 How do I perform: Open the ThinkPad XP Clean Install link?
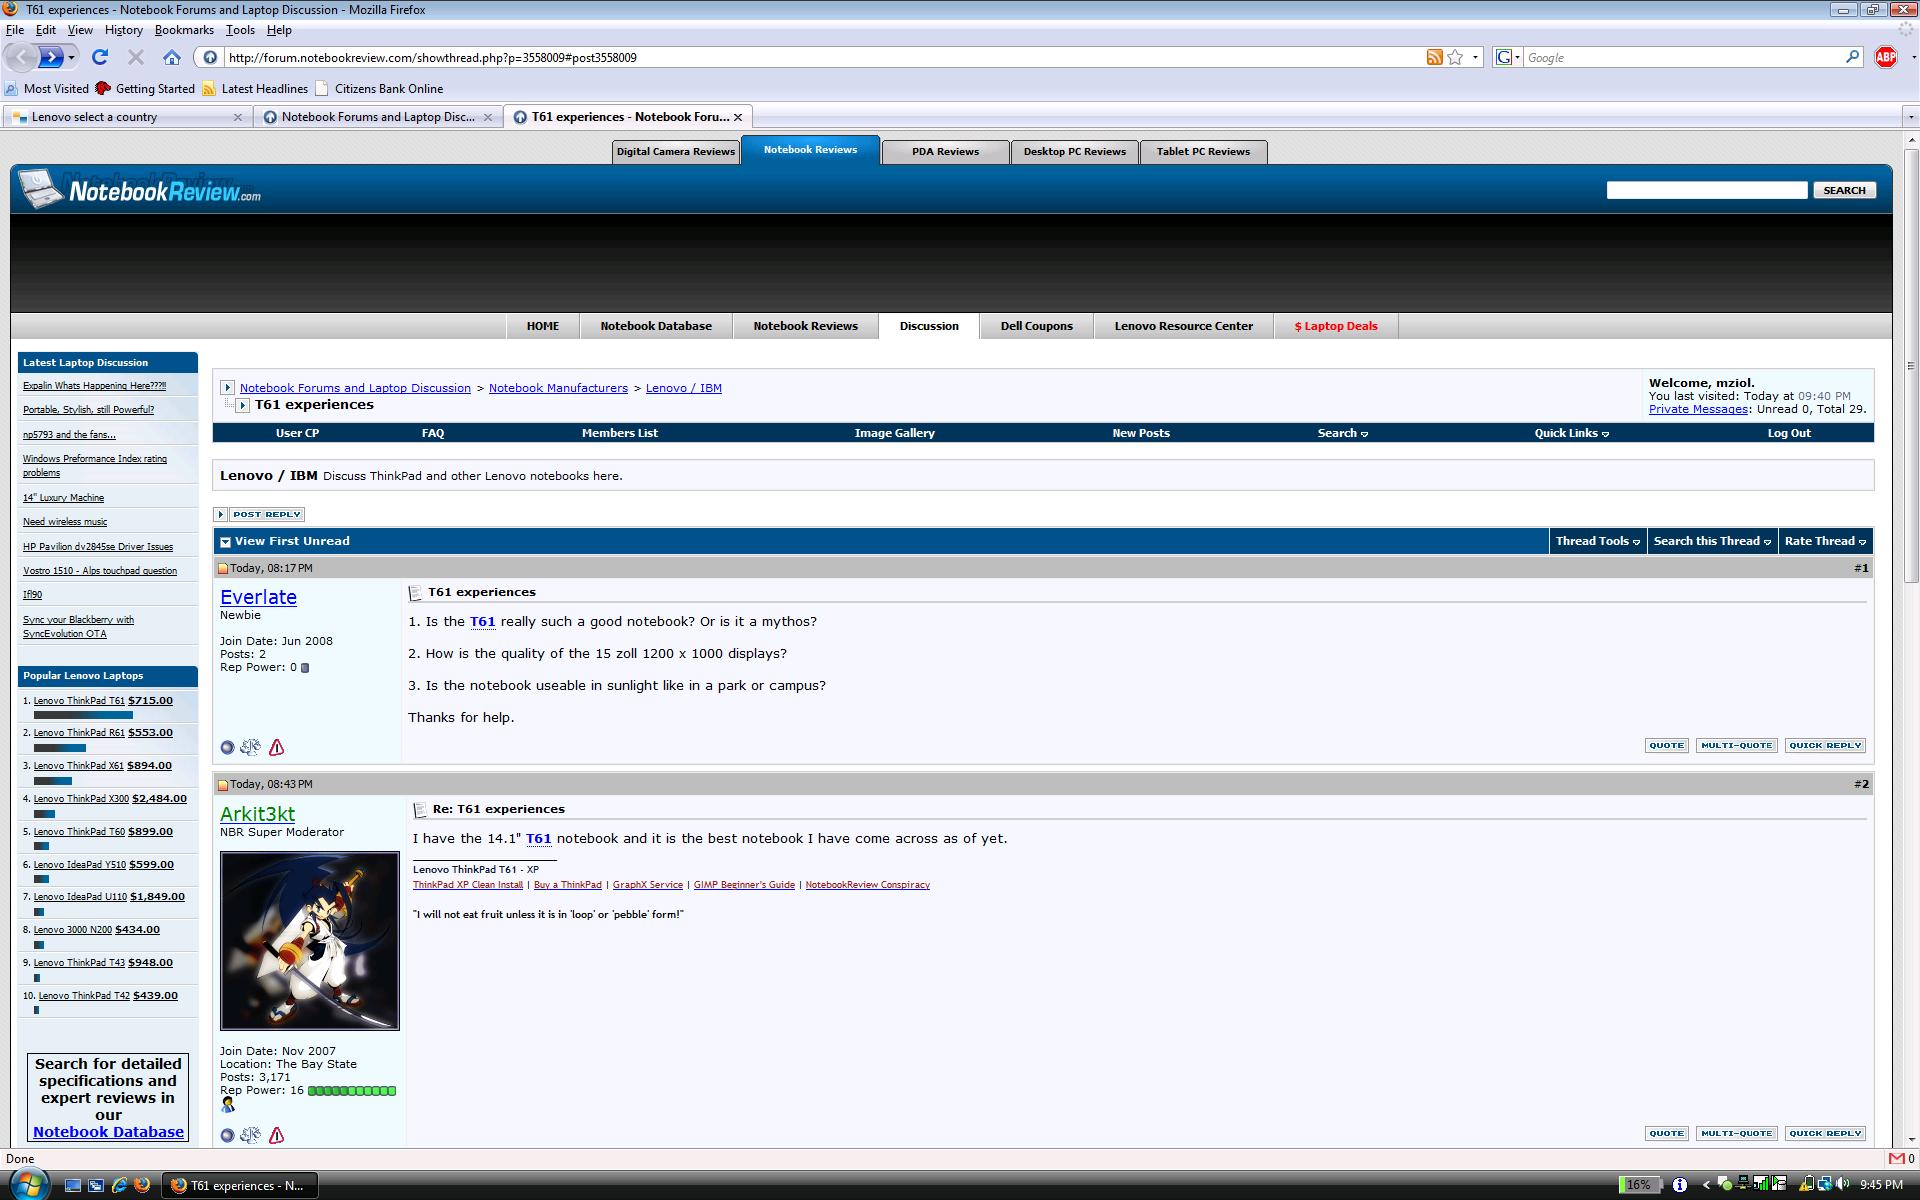point(468,885)
